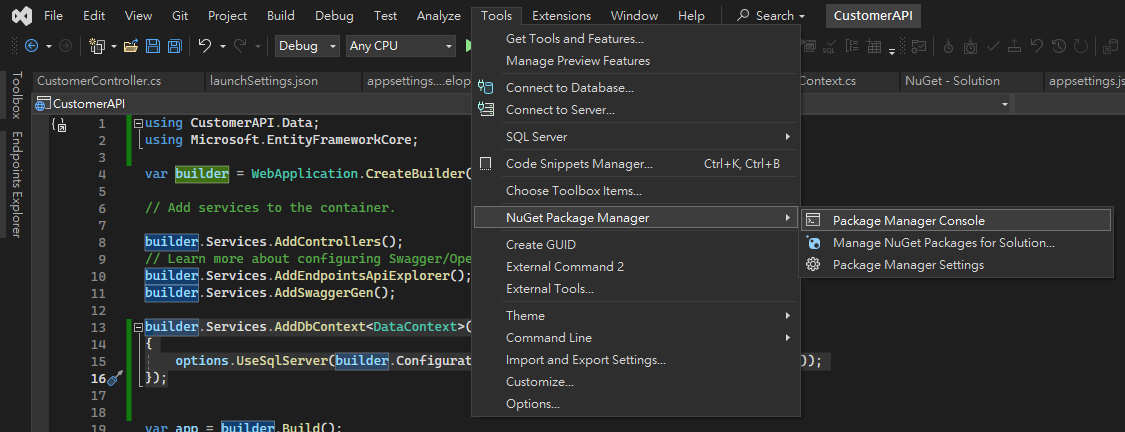Click the Open File folder icon
The image size is (1125, 432).
131,46
